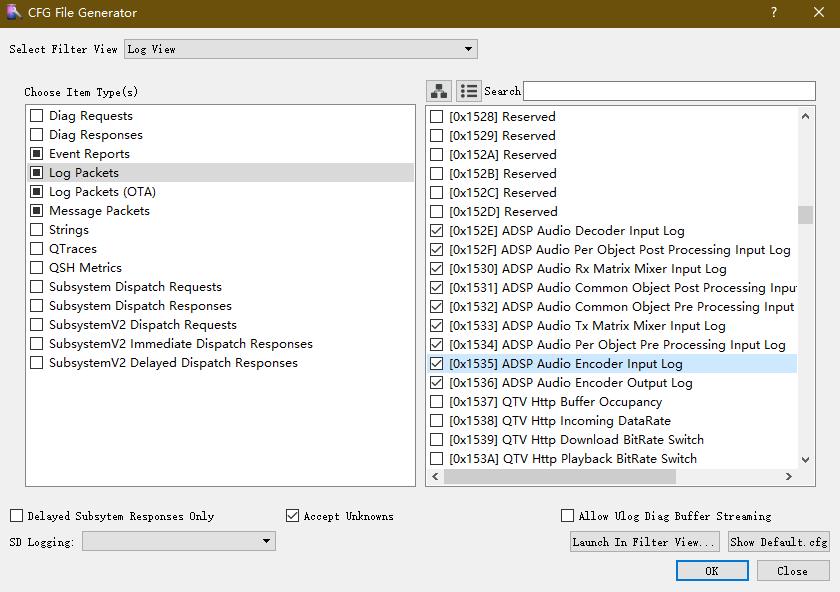Check [0x1537] QTV Http Buffer Occupancy
Viewport: 840px width, 592px height.
tap(436, 401)
